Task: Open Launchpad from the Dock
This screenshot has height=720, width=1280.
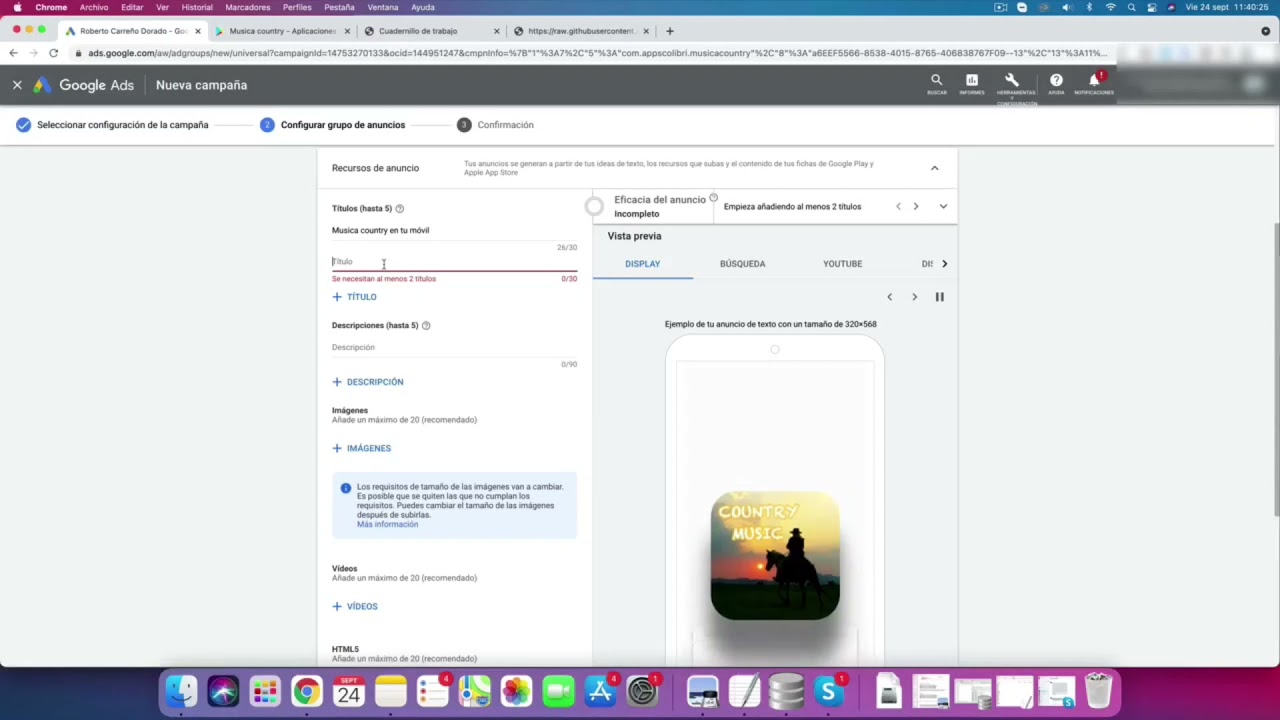Action: 265,691
